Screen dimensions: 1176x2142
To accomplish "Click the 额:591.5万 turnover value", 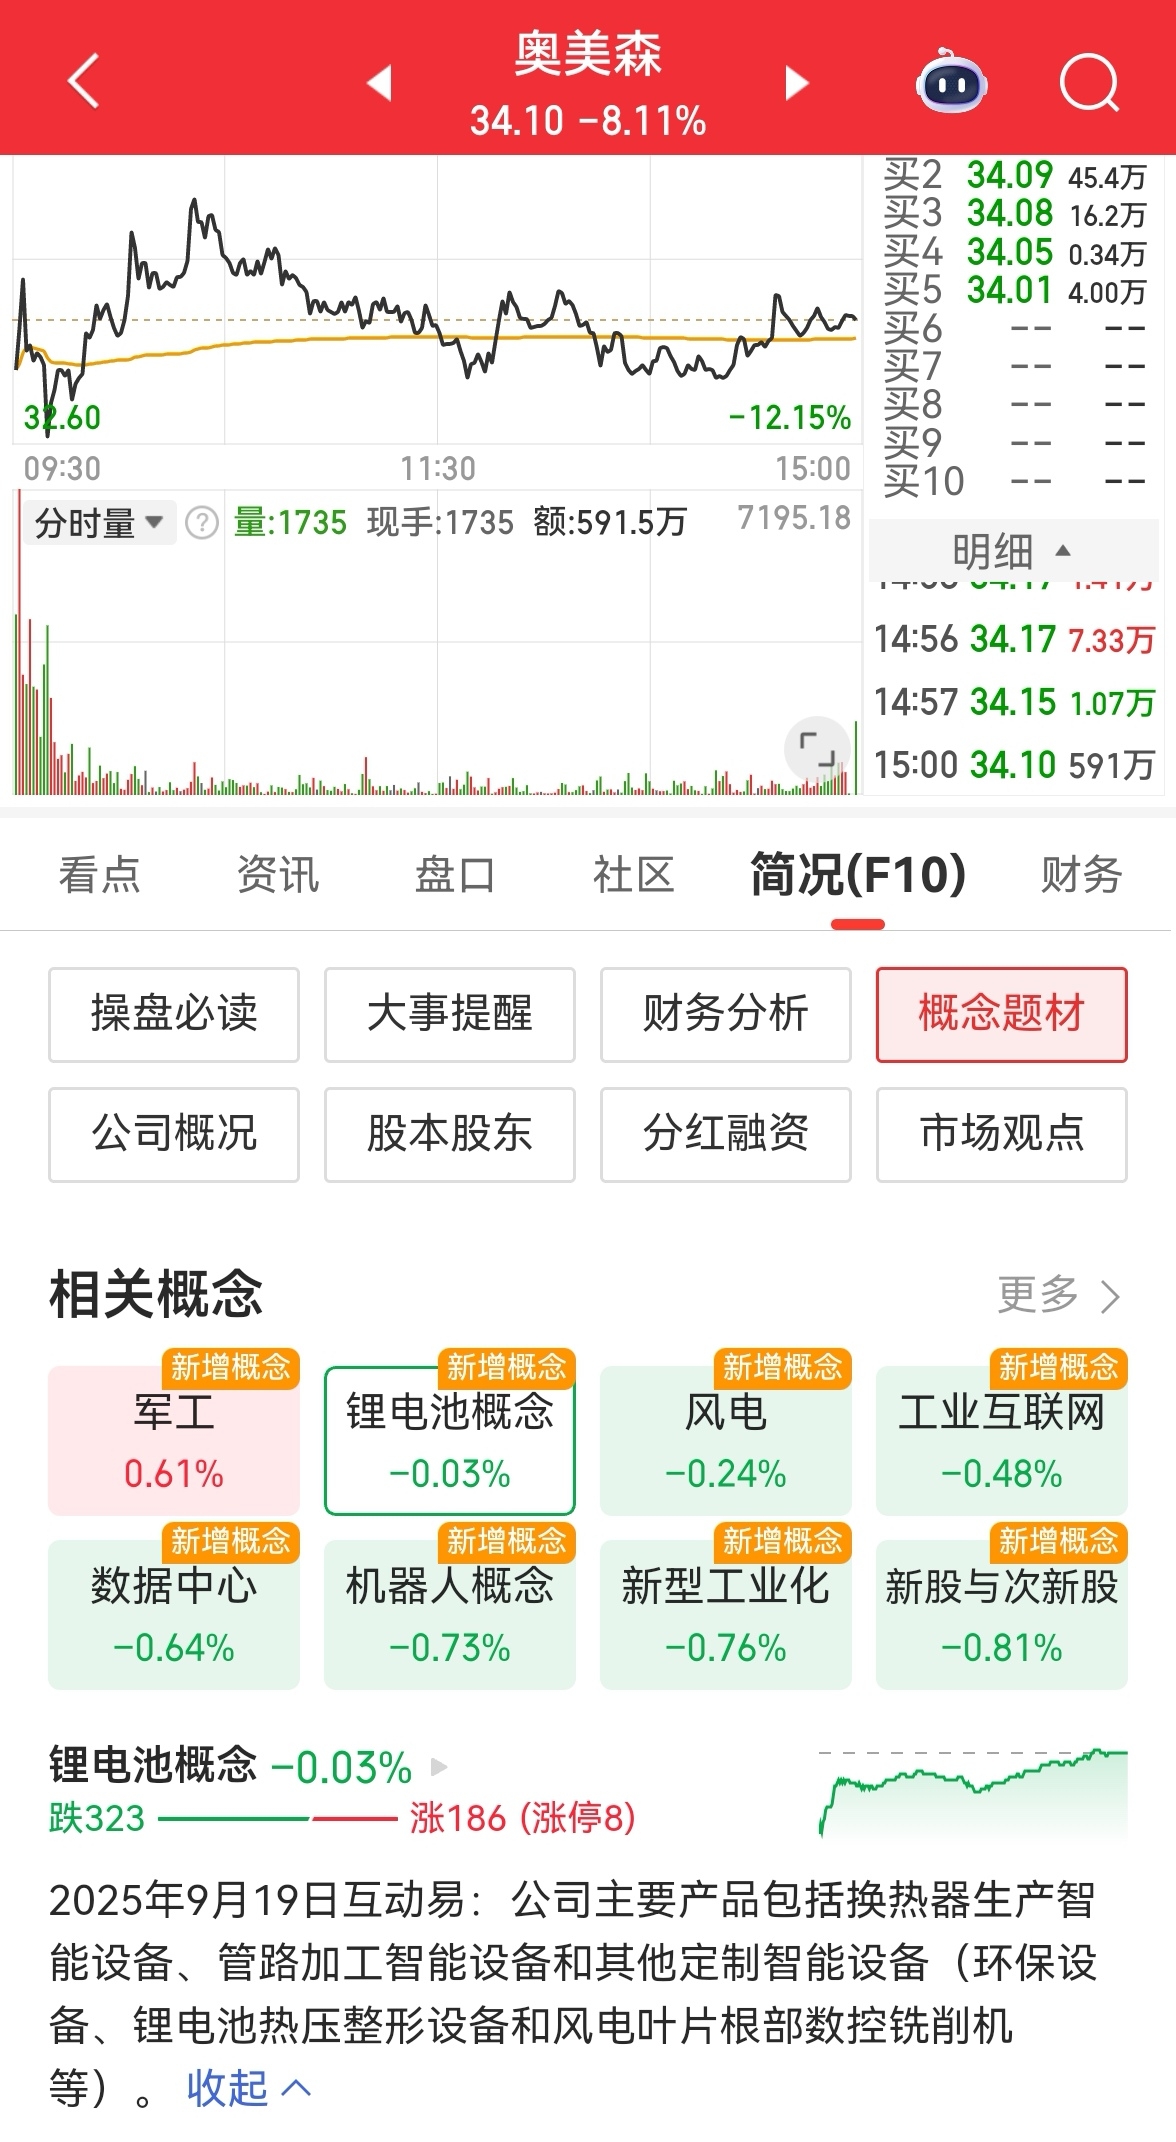I will (x=610, y=522).
